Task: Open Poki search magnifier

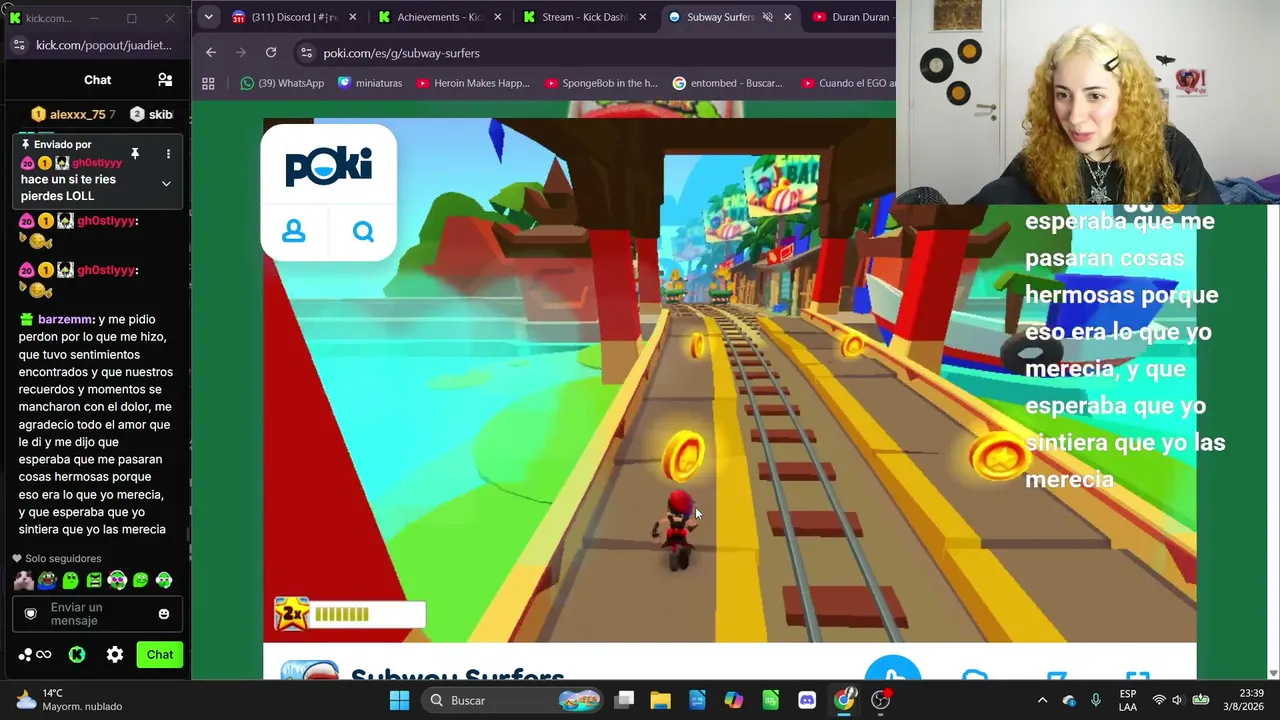Action: [x=363, y=232]
